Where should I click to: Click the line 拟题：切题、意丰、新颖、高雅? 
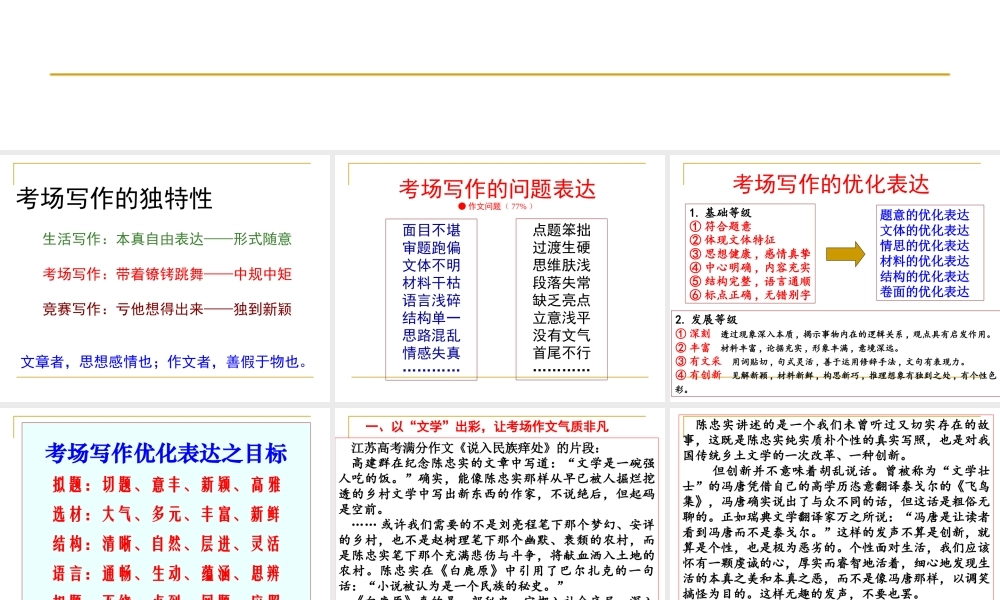tap(166, 485)
